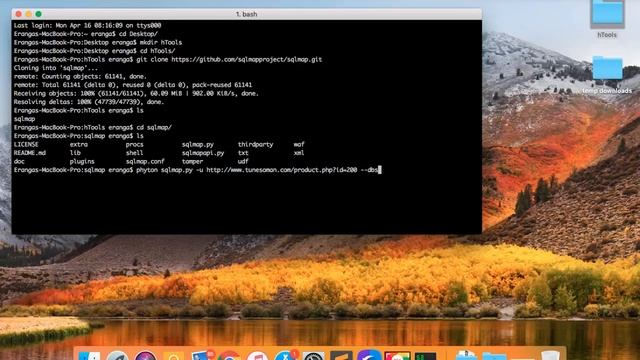Click the sqlmap.py file name in listing

coord(198,144)
